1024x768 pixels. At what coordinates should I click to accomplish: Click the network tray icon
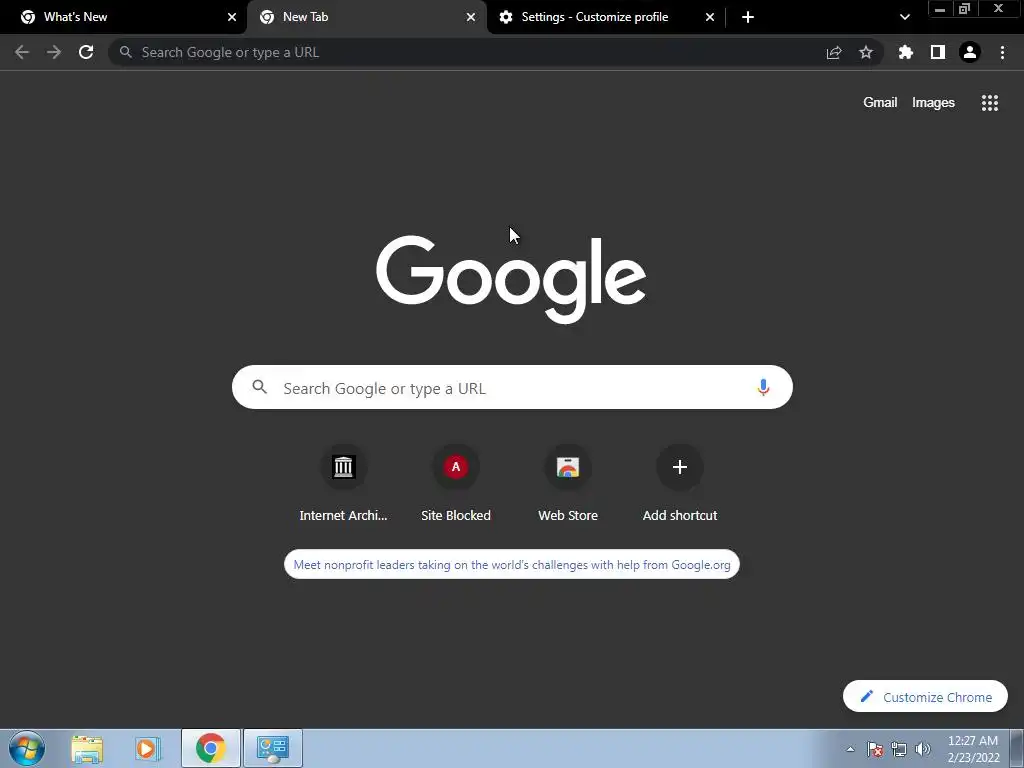tap(899, 749)
